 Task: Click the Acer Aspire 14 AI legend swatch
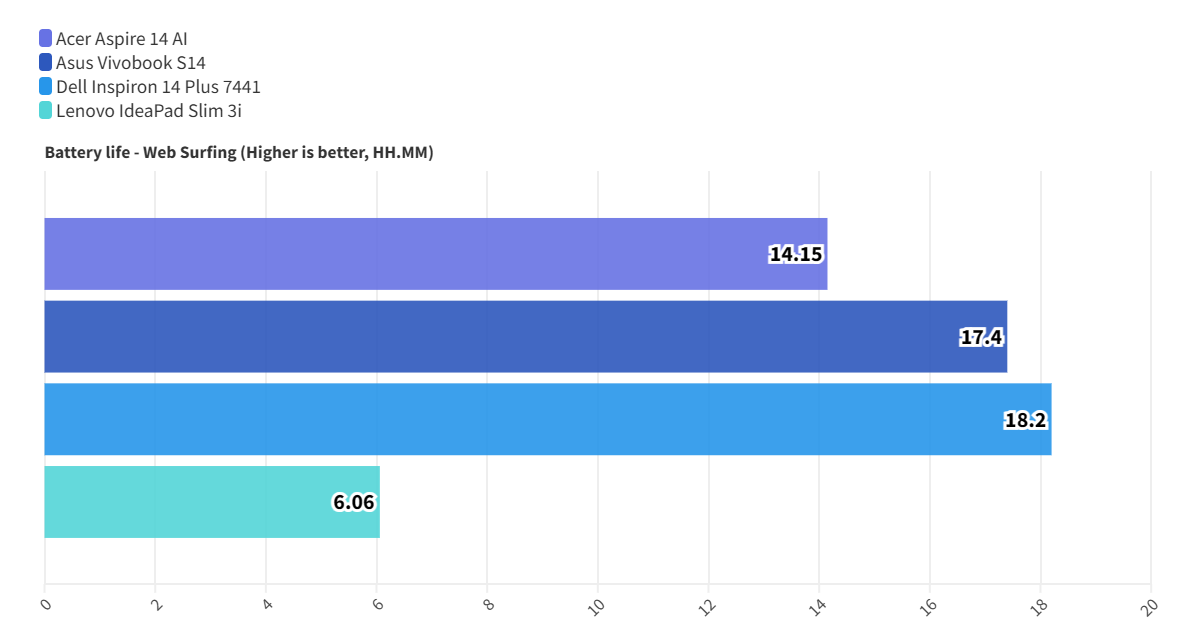tap(46, 39)
